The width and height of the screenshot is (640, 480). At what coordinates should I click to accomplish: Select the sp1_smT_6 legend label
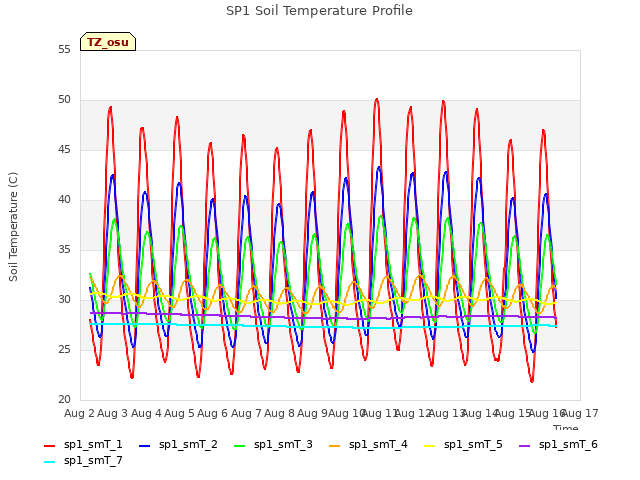568,444
